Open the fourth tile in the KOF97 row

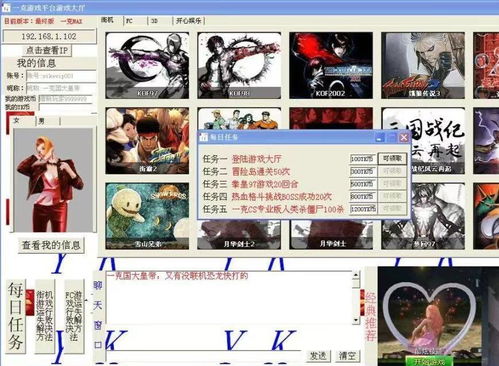click(x=423, y=65)
